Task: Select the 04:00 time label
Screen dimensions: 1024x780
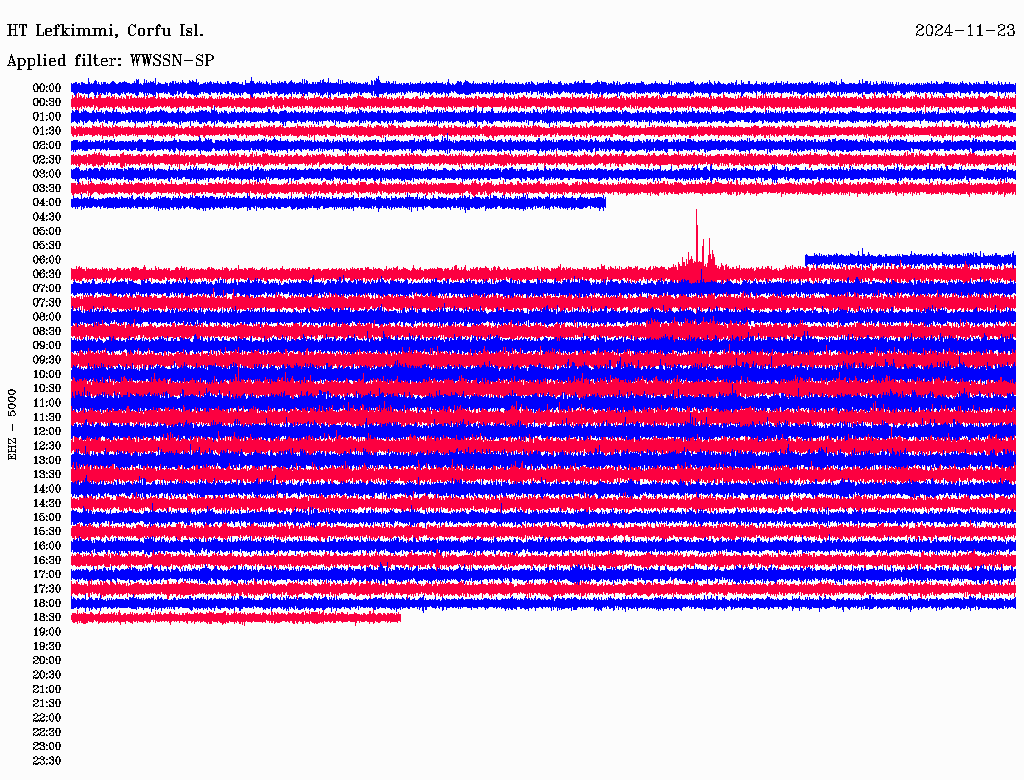Action: pyautogui.click(x=47, y=203)
